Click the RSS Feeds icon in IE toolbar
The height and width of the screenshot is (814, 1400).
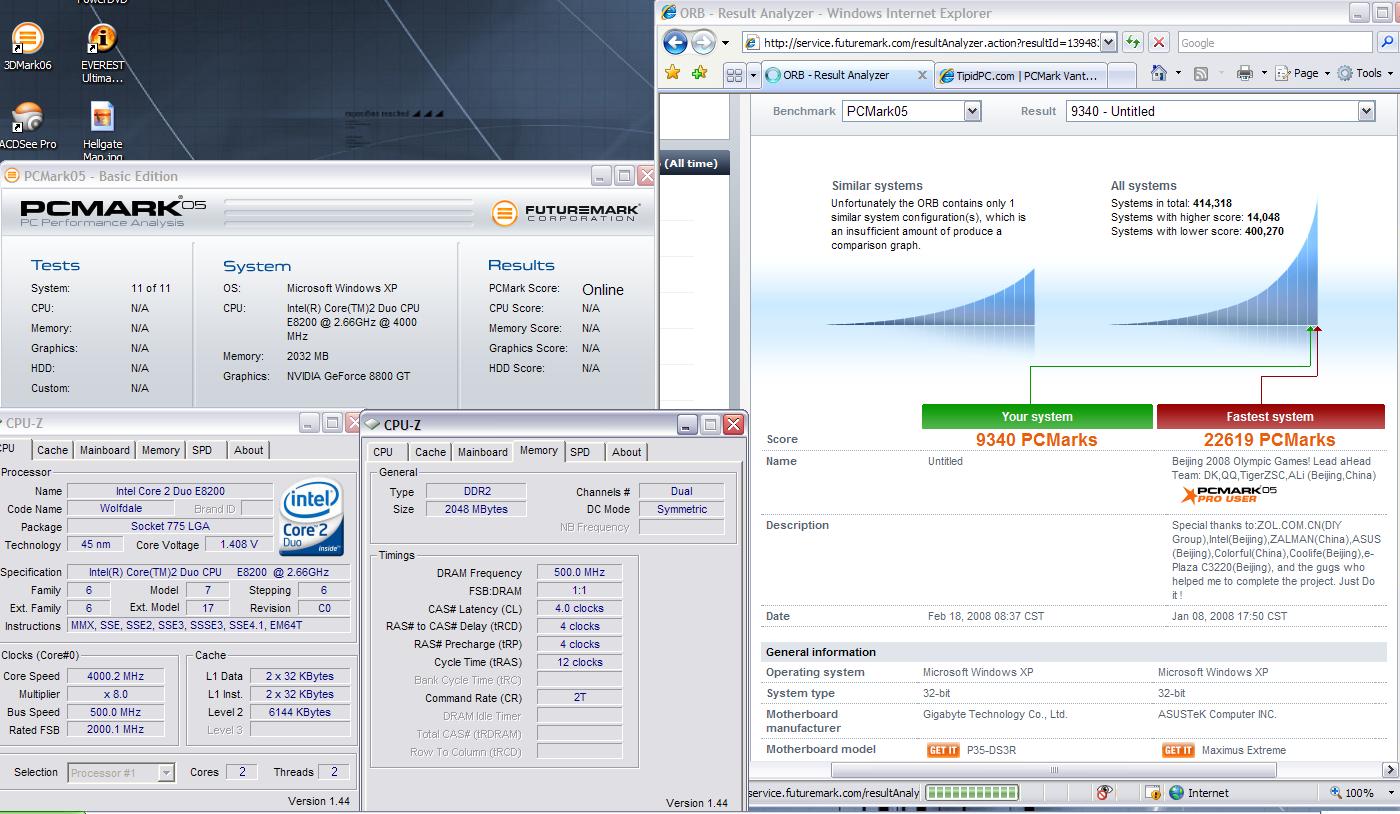pos(1201,73)
